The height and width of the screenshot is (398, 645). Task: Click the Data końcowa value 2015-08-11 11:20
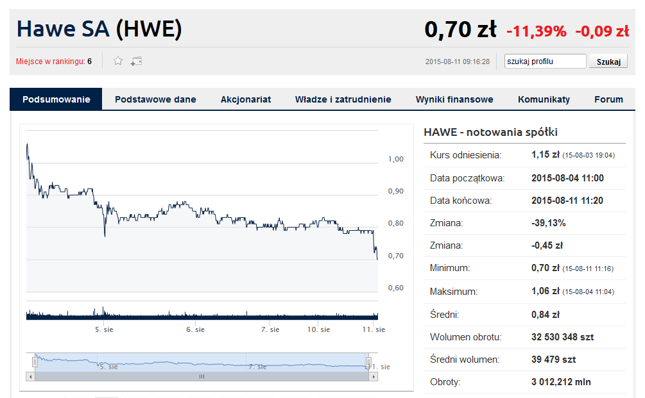pos(567,201)
